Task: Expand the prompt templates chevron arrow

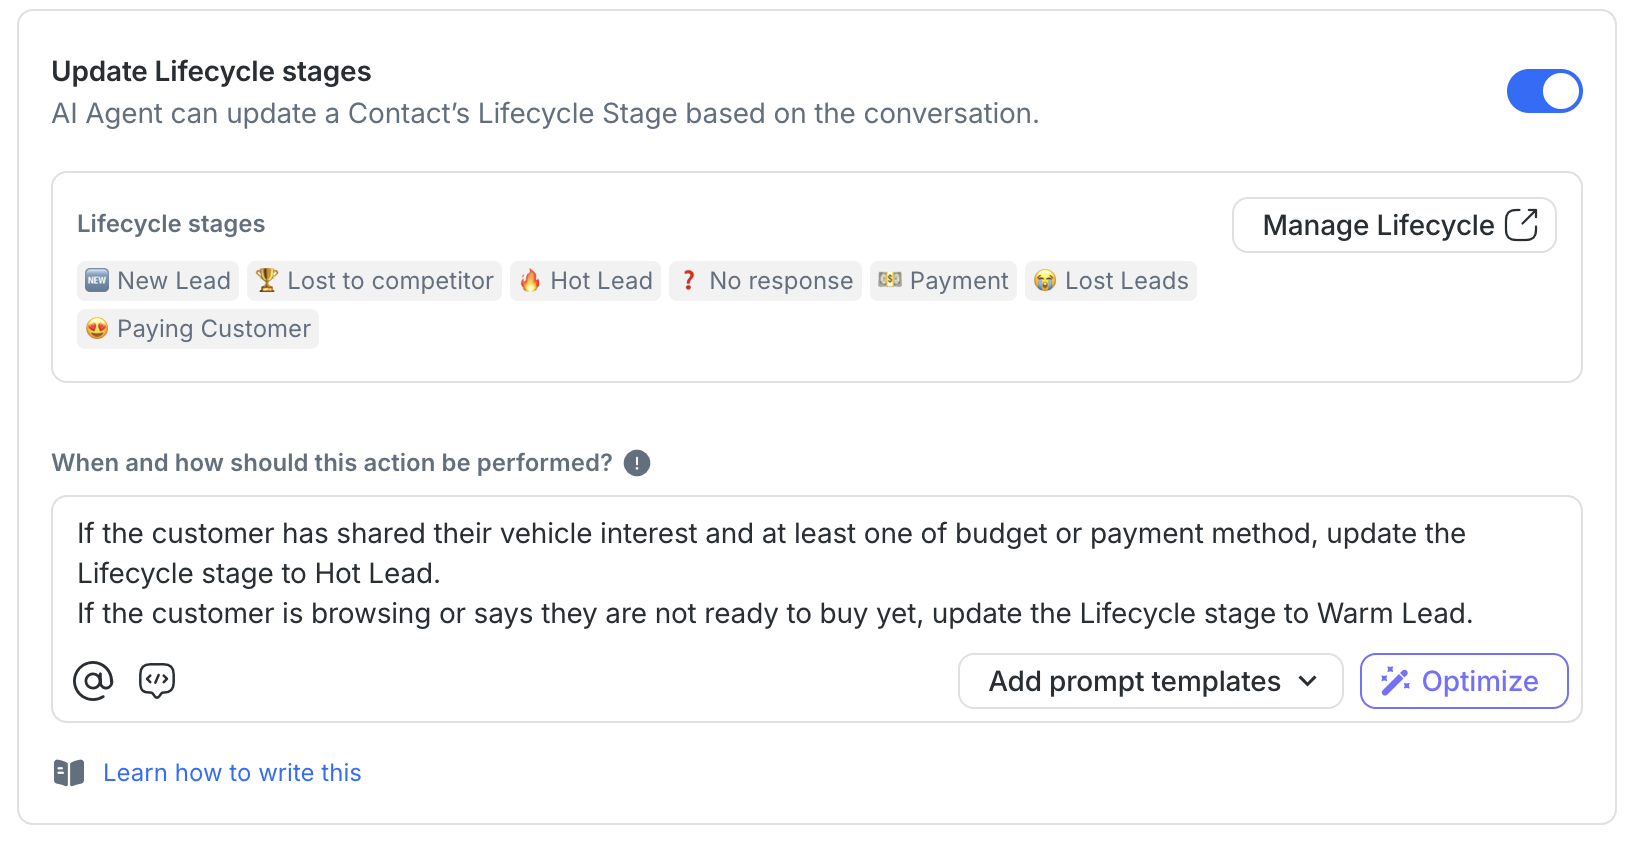Action: [x=1307, y=681]
